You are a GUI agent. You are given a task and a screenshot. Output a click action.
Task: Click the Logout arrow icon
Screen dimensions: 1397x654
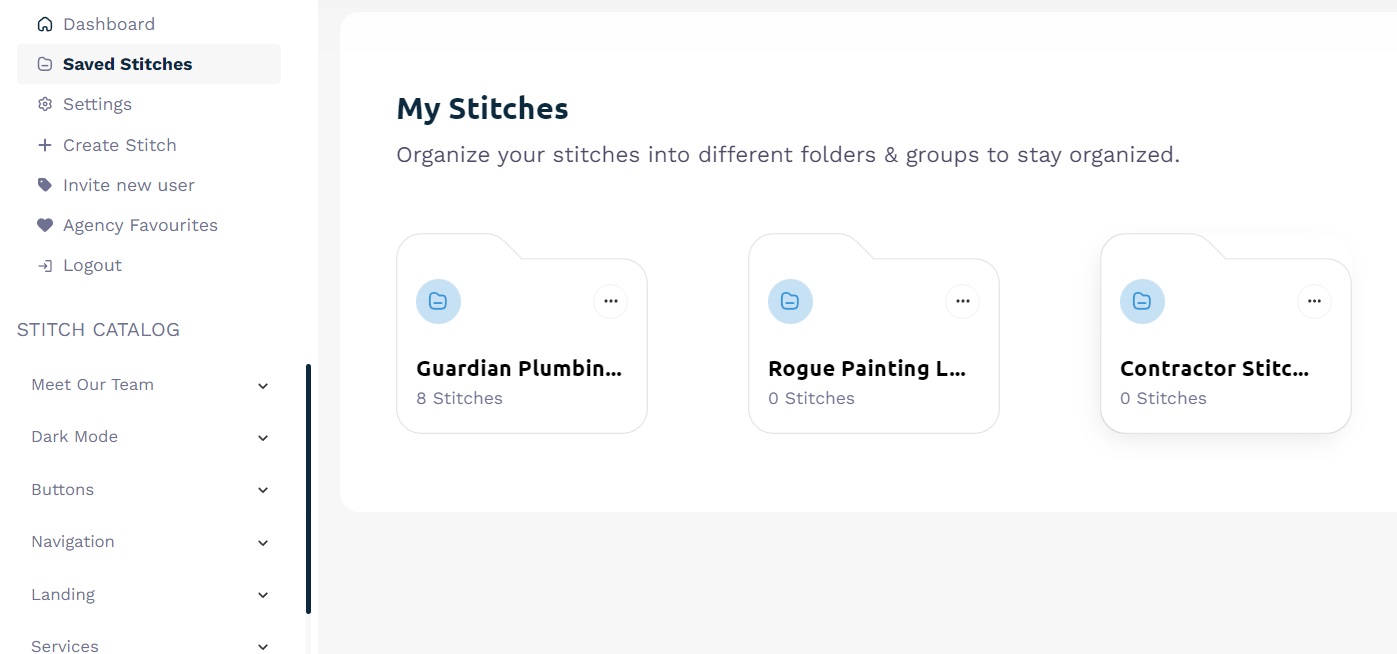point(44,266)
